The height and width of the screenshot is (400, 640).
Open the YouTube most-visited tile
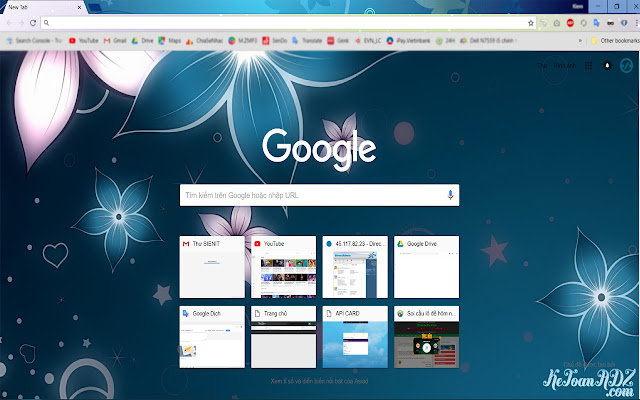click(284, 267)
